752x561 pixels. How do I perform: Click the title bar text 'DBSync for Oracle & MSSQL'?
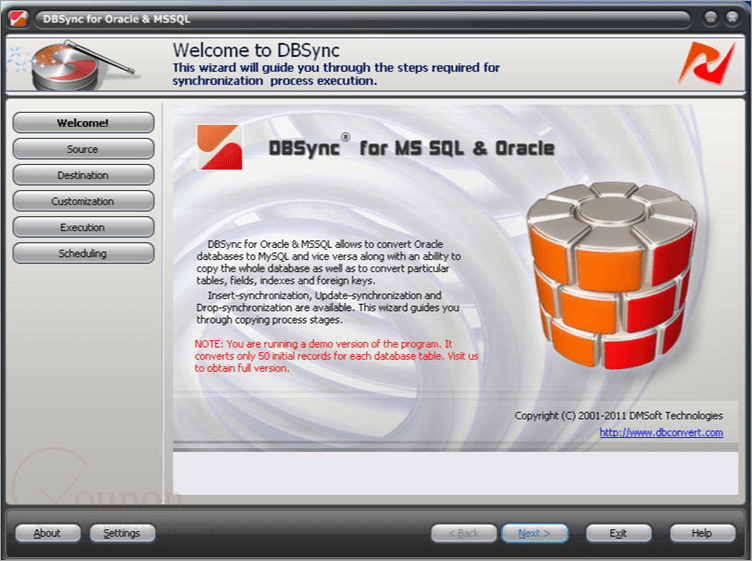[x=117, y=19]
